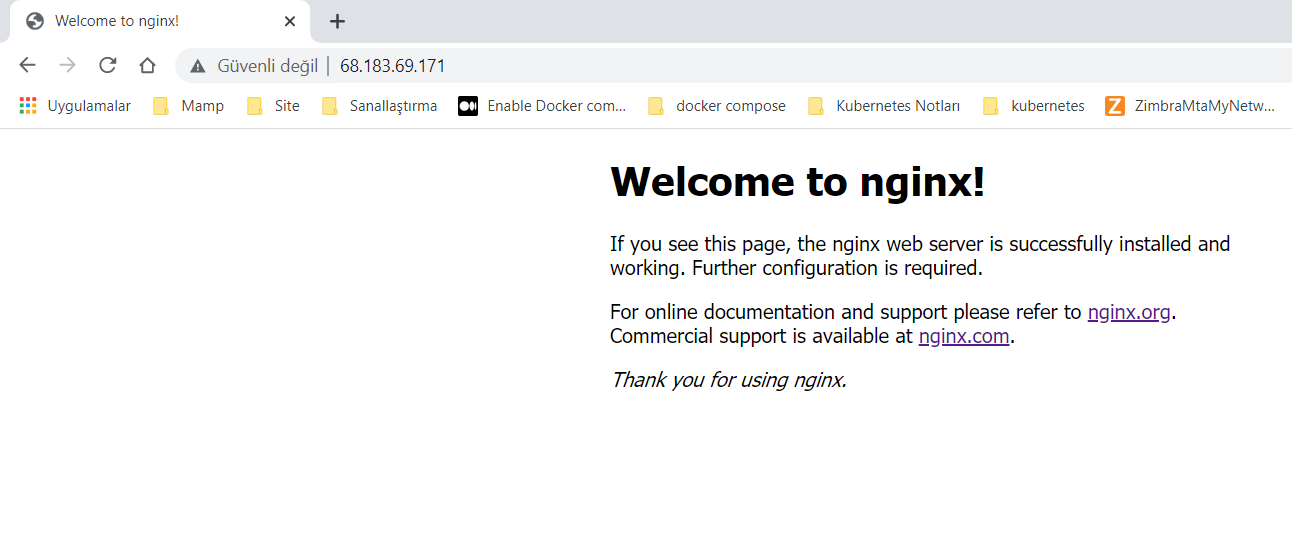This screenshot has height=547, width=1292.
Task: Select the 'Welcome to nginx!' tab
Action: point(160,21)
